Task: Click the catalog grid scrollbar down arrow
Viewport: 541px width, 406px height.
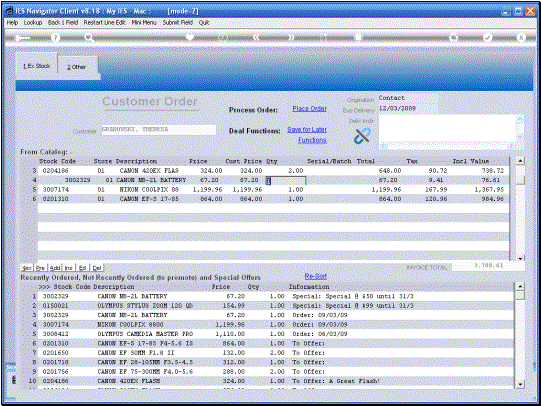Action: point(520,258)
